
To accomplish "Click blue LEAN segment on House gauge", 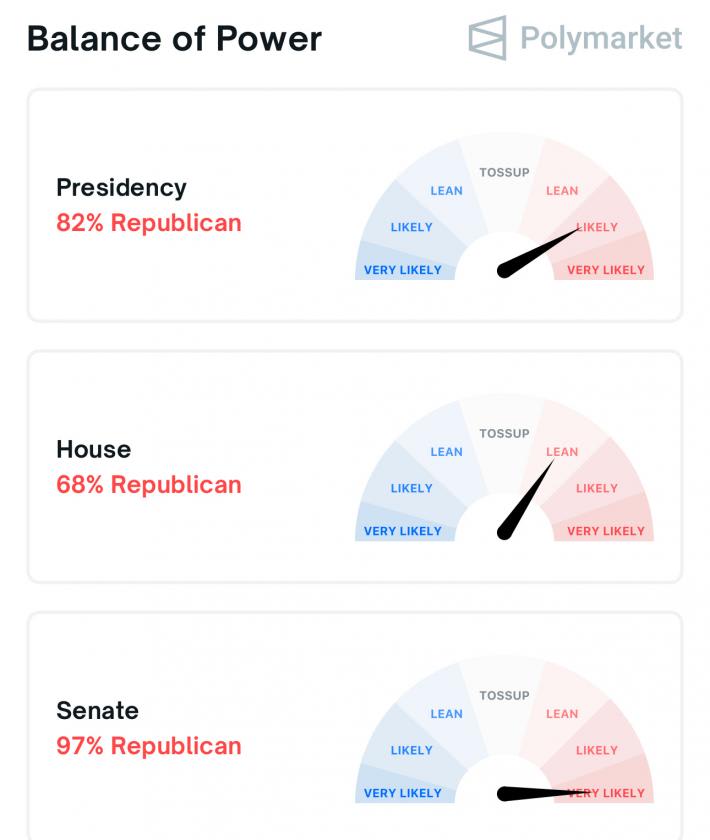I will 446,452.
